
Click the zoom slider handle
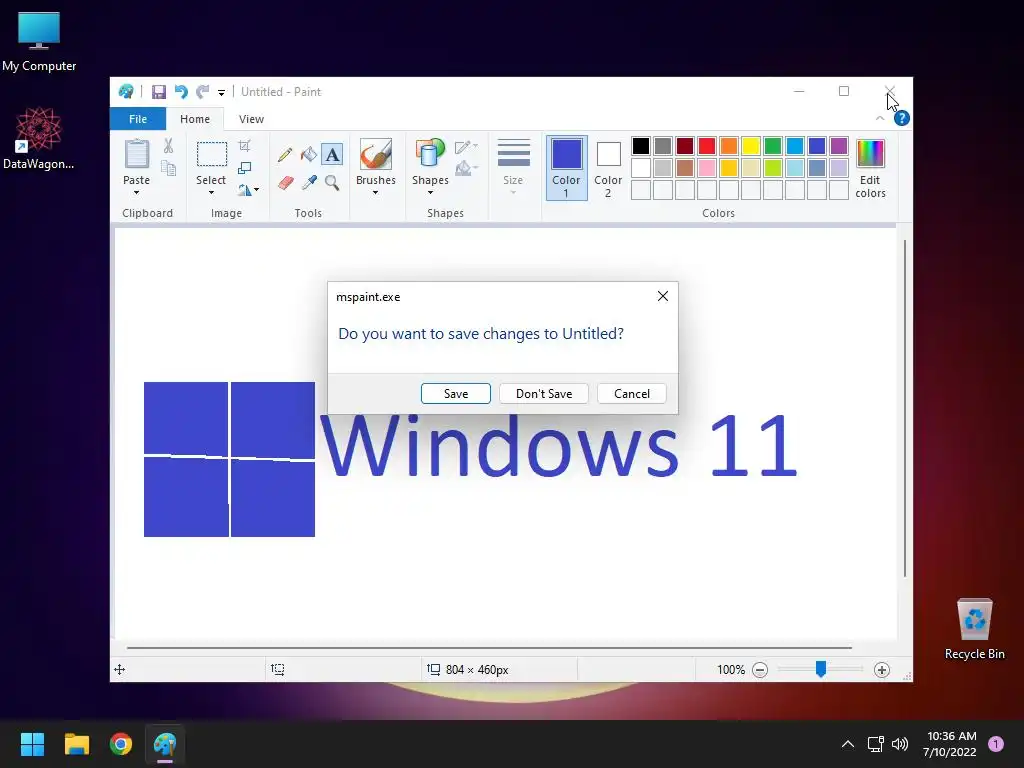821,669
